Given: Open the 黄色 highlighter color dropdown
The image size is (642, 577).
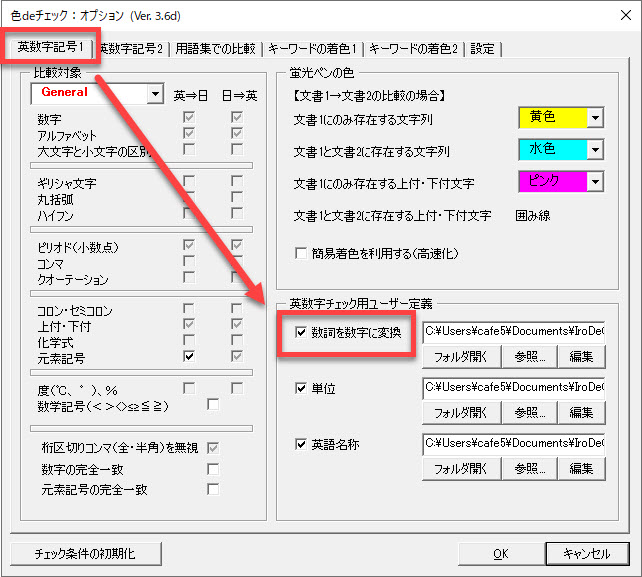Looking at the screenshot, I should pos(595,118).
